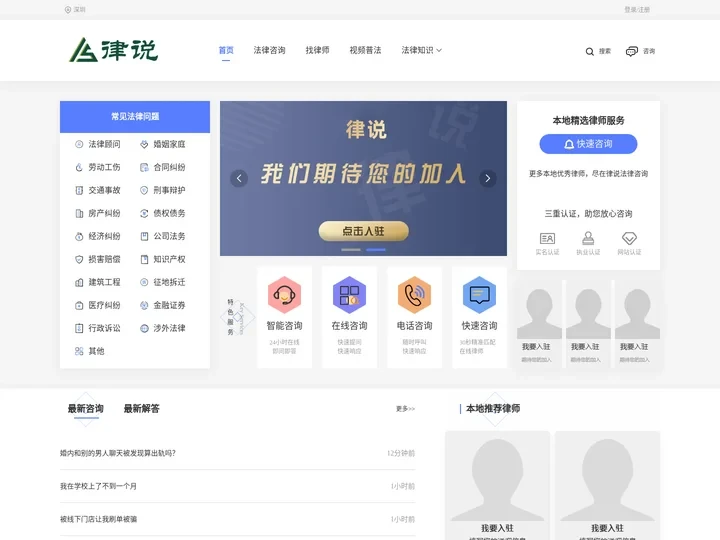This screenshot has width=720, height=540.
Task: Open the 咨询 chat bubble icon
Action: tap(632, 51)
